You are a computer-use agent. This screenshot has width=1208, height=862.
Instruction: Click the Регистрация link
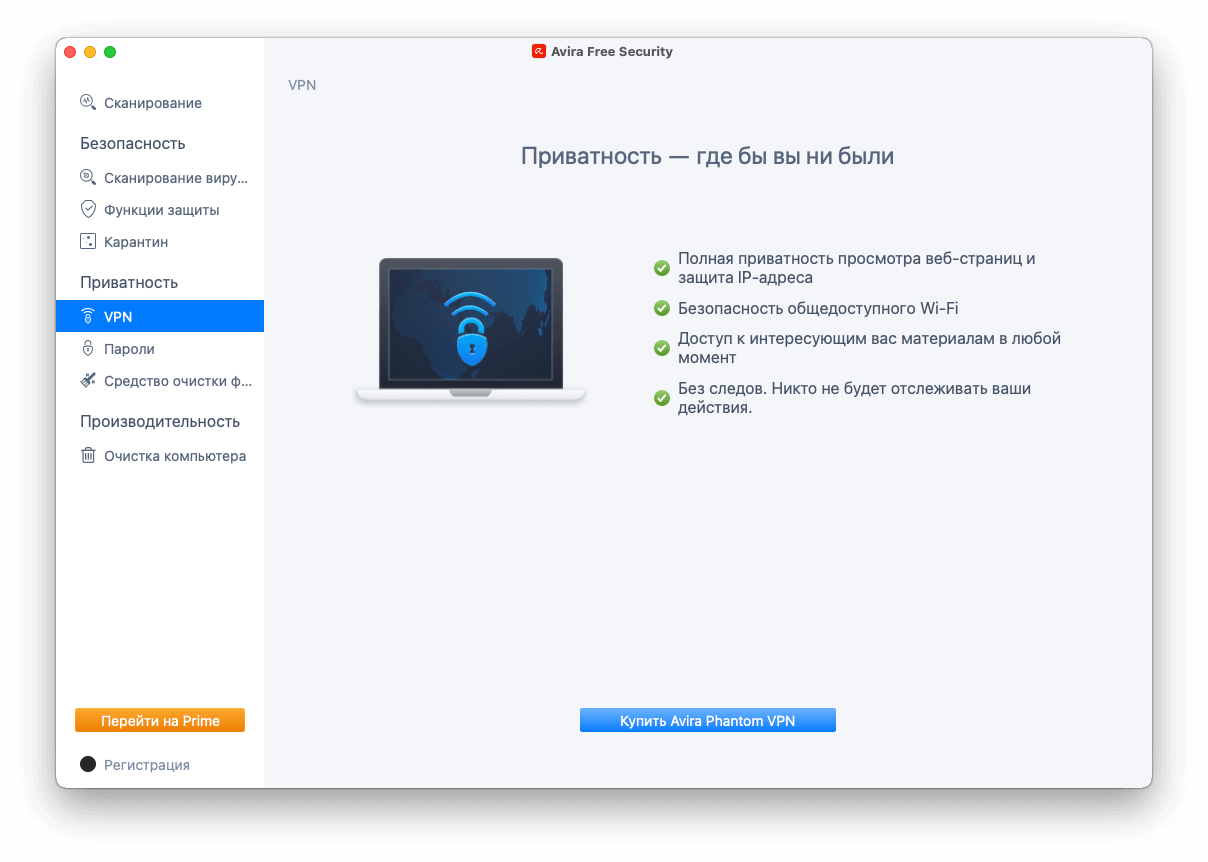coord(147,765)
